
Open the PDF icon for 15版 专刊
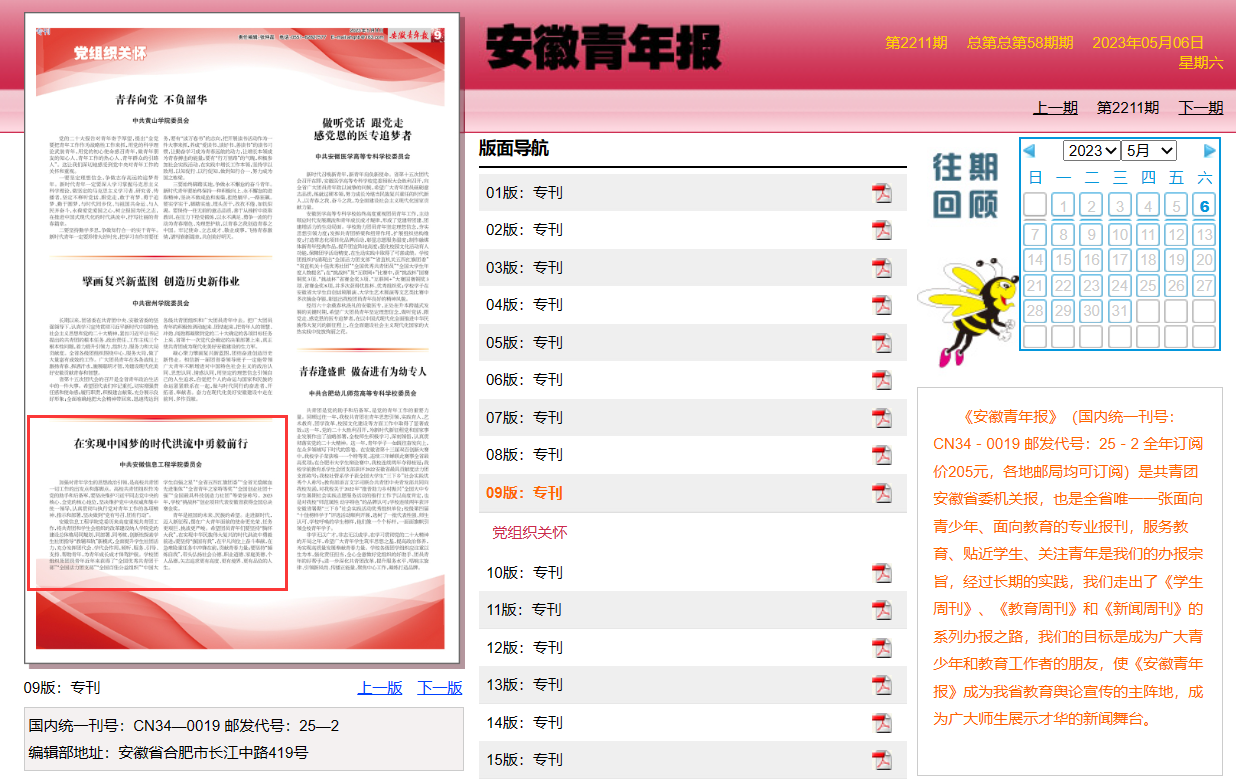(x=882, y=760)
